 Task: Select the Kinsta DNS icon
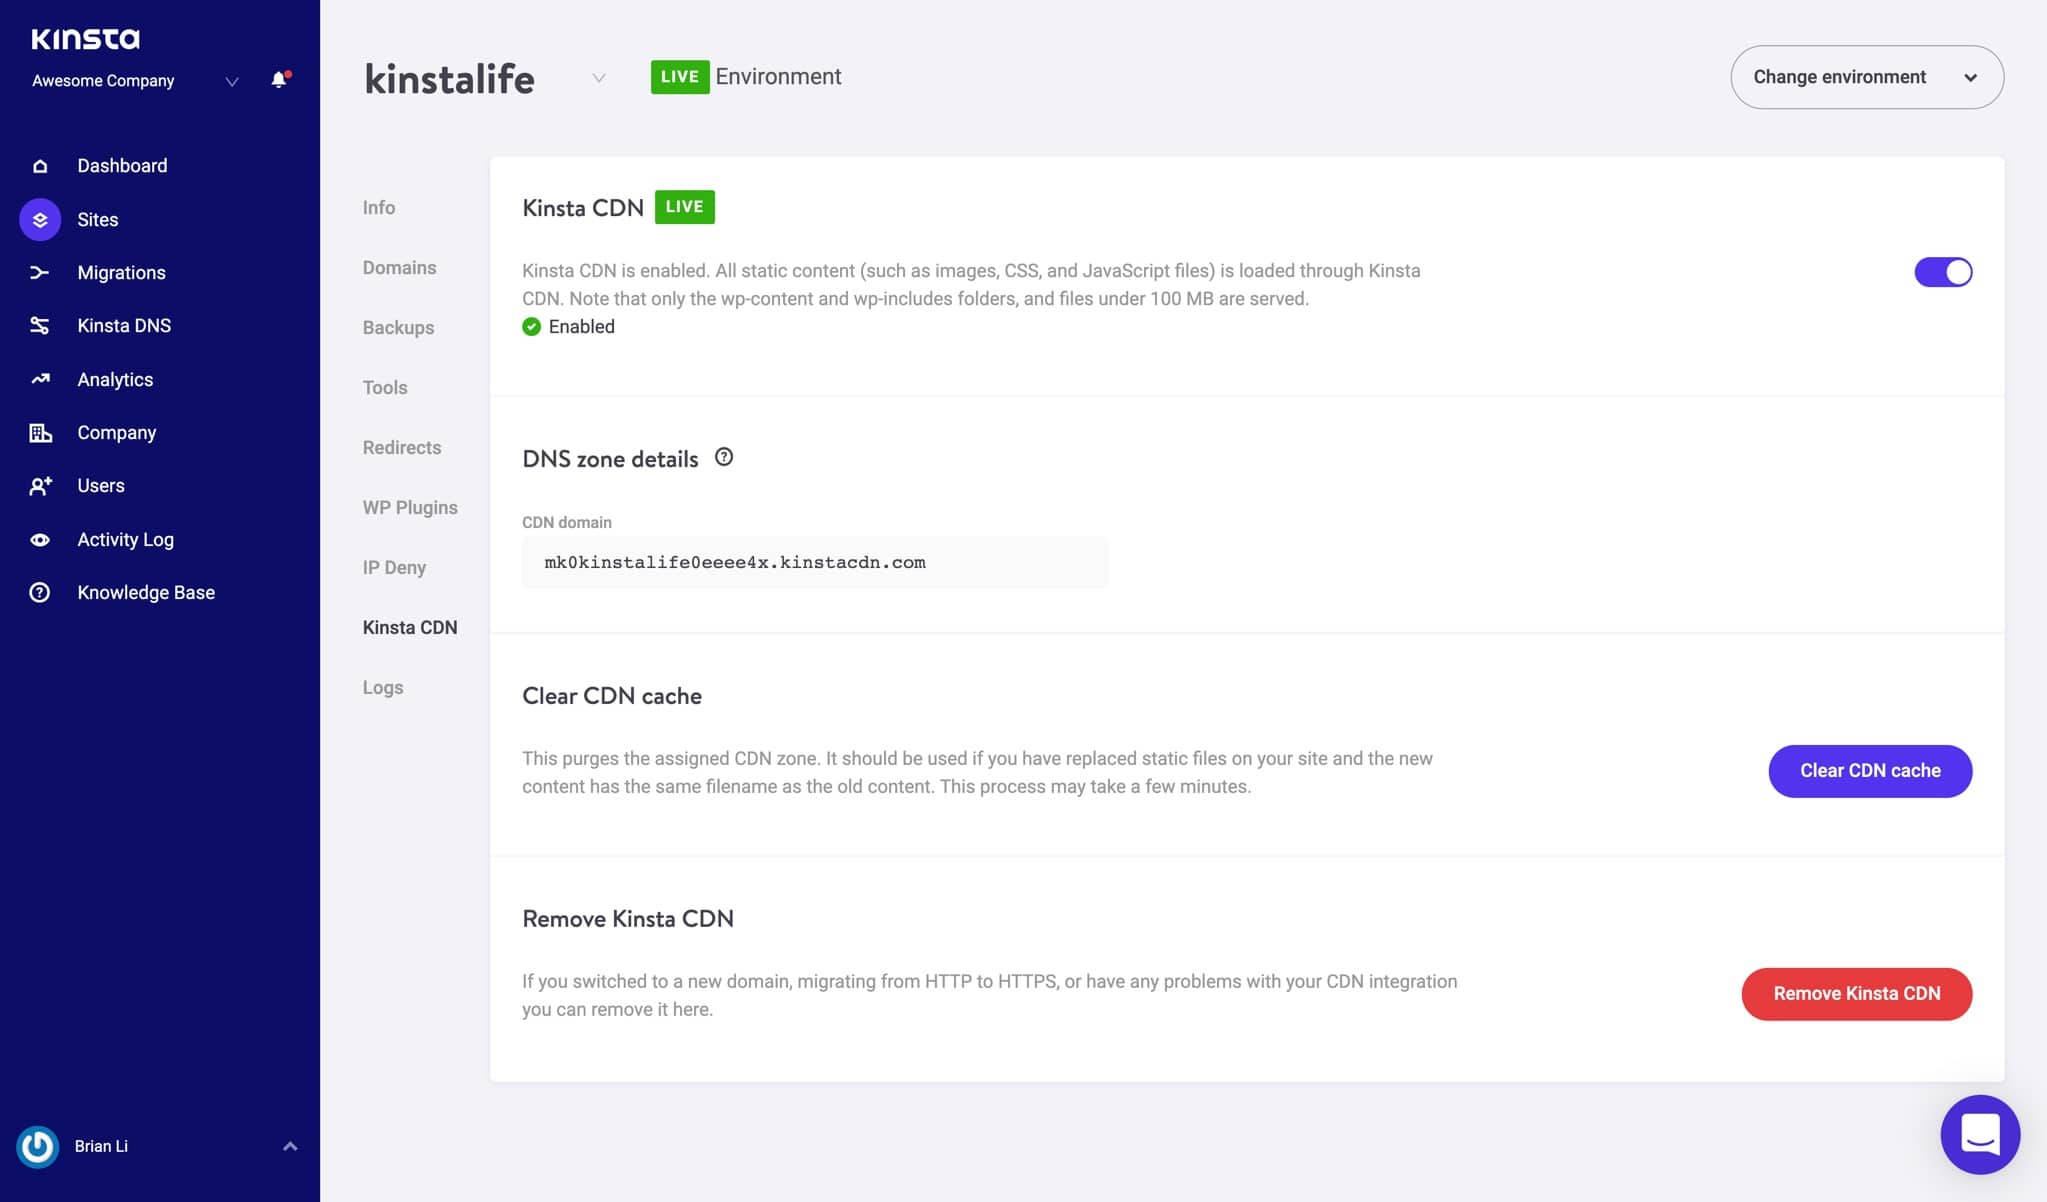tap(40, 326)
